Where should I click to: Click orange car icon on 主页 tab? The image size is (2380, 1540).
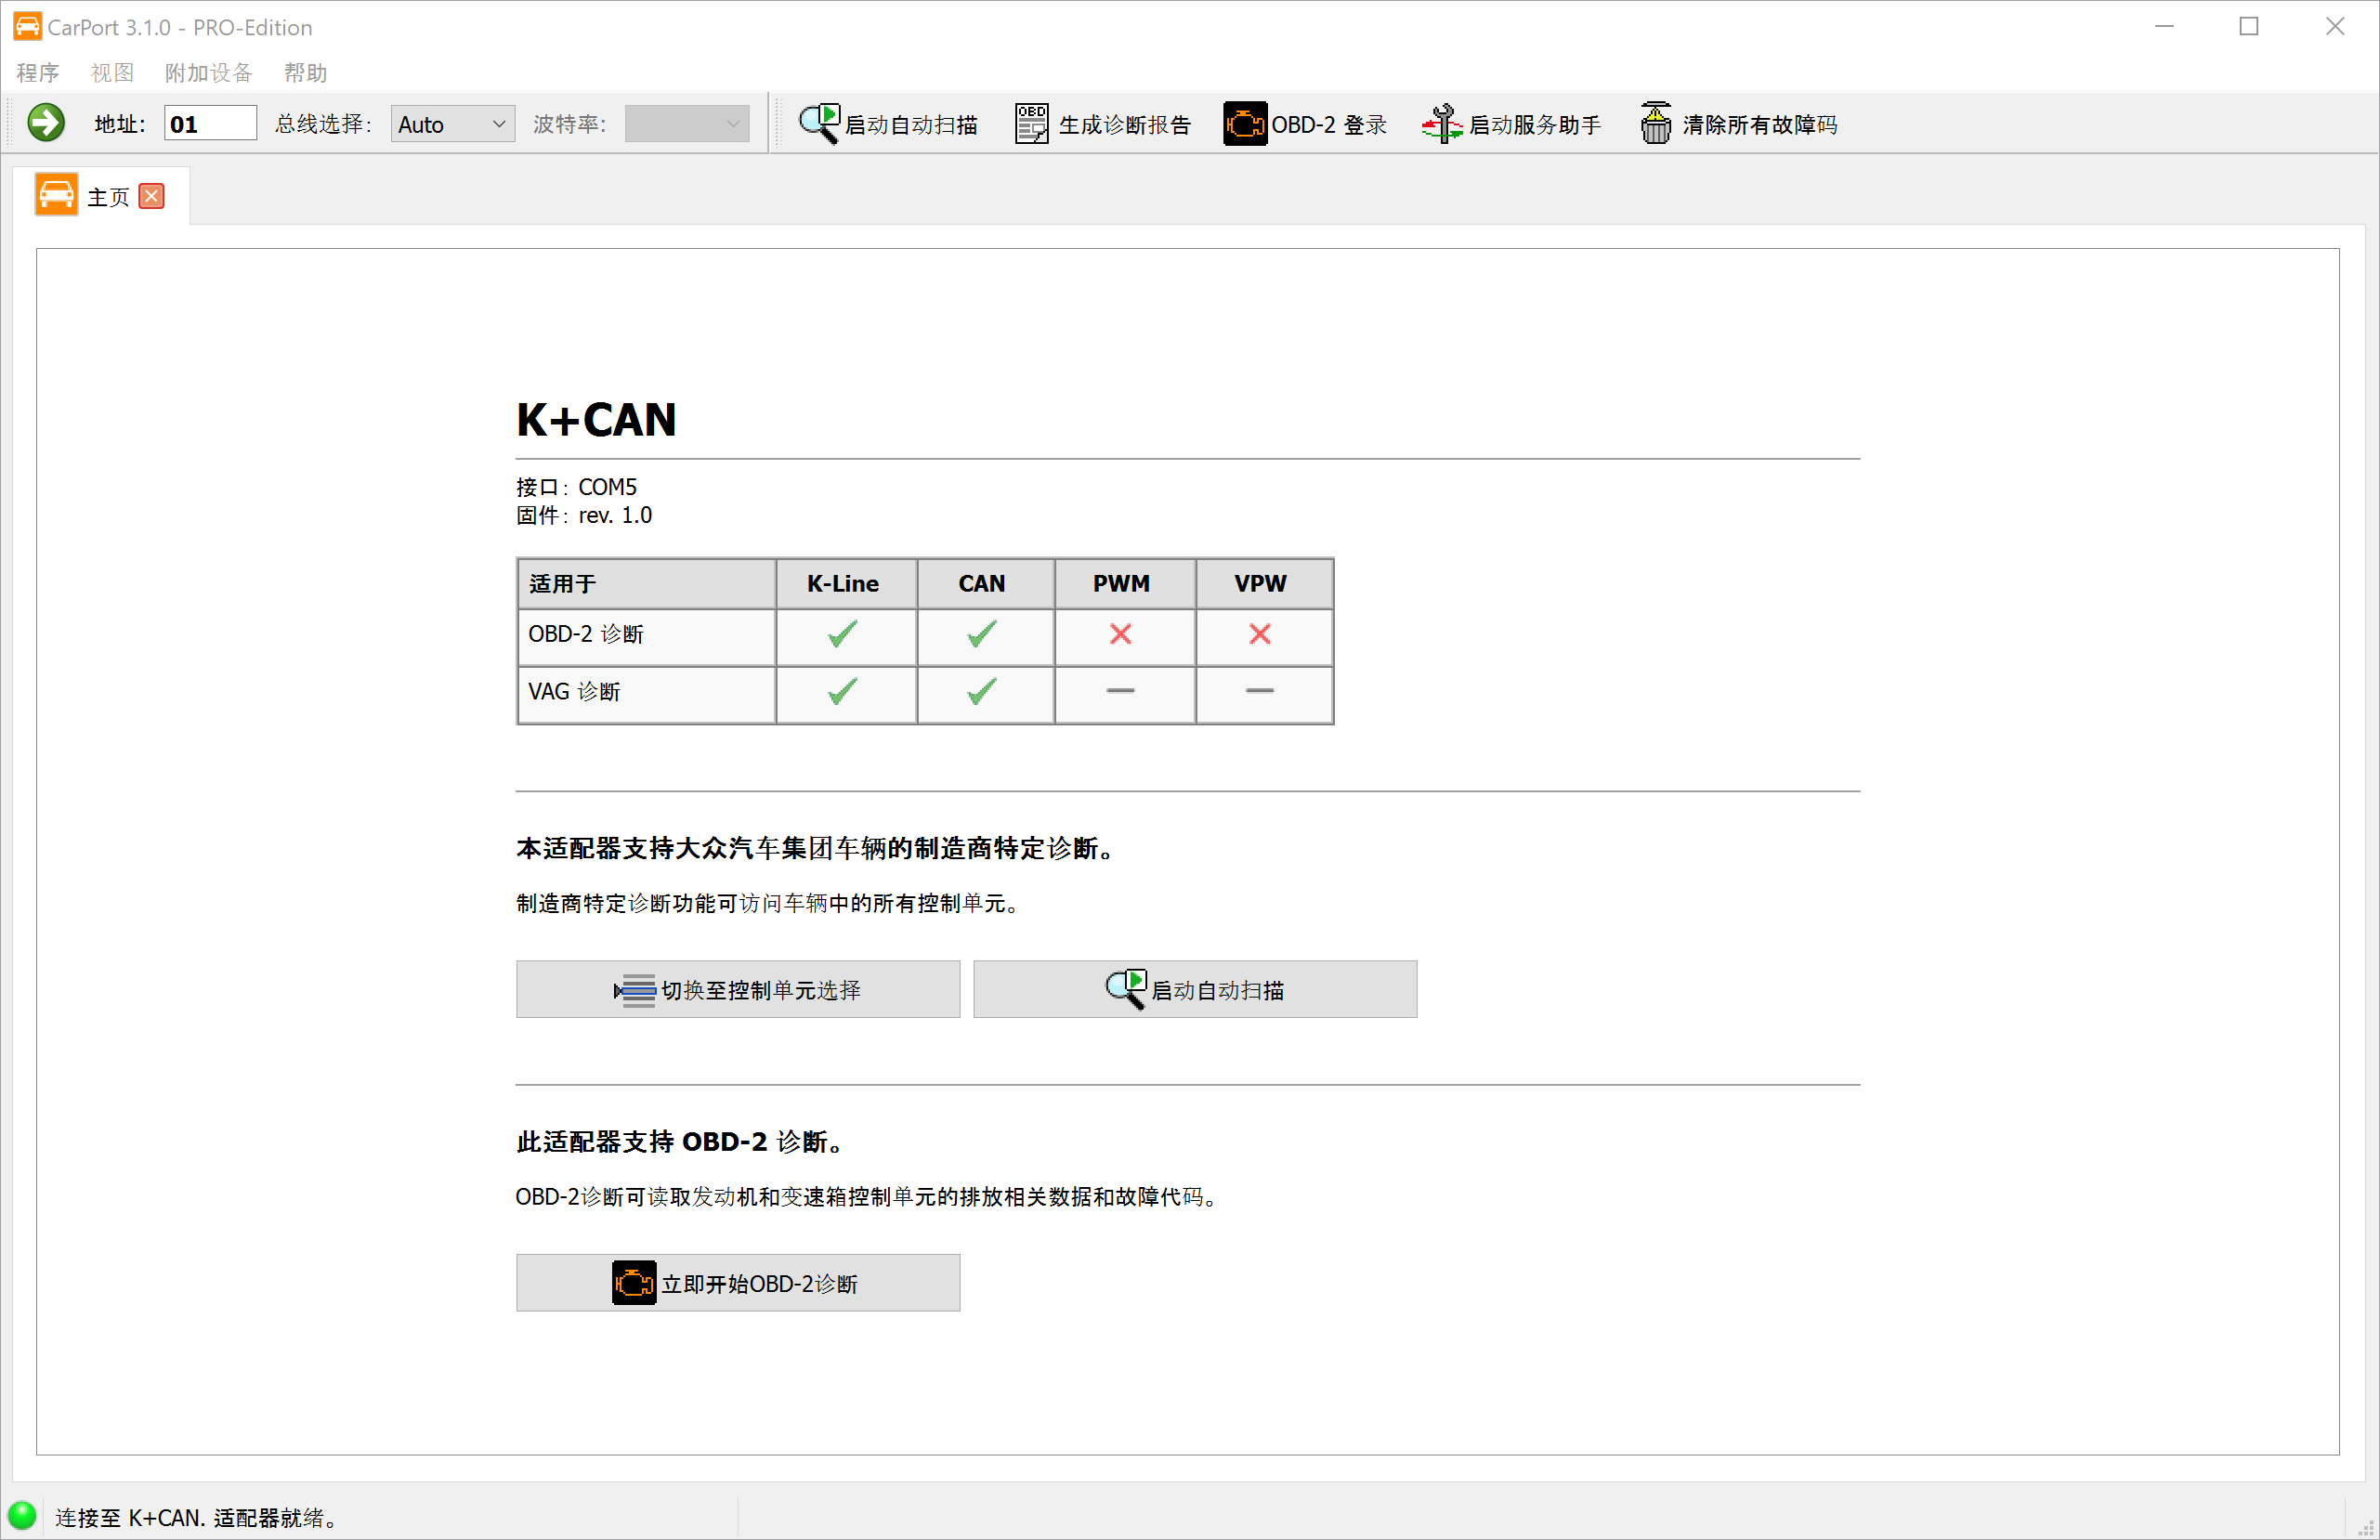coord(56,195)
